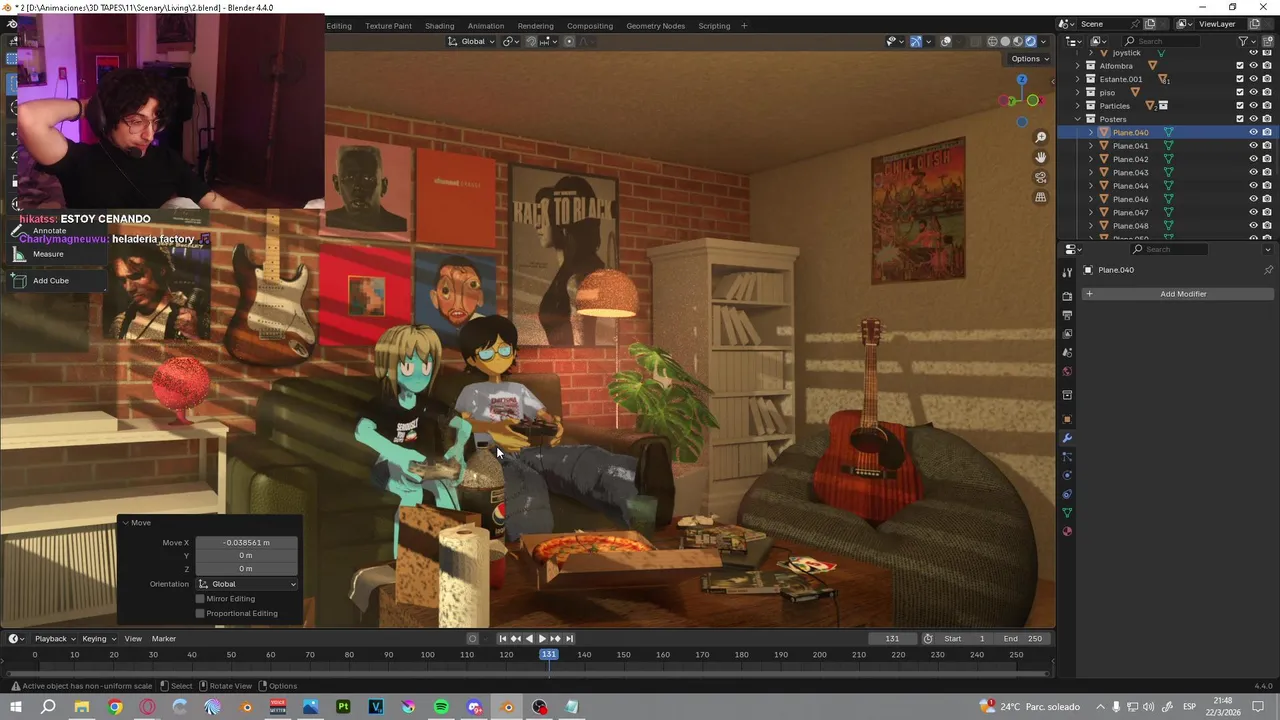The height and width of the screenshot is (720, 1280).
Task: Open the Modifiers properties tab (wrench)
Action: pyautogui.click(x=1067, y=438)
